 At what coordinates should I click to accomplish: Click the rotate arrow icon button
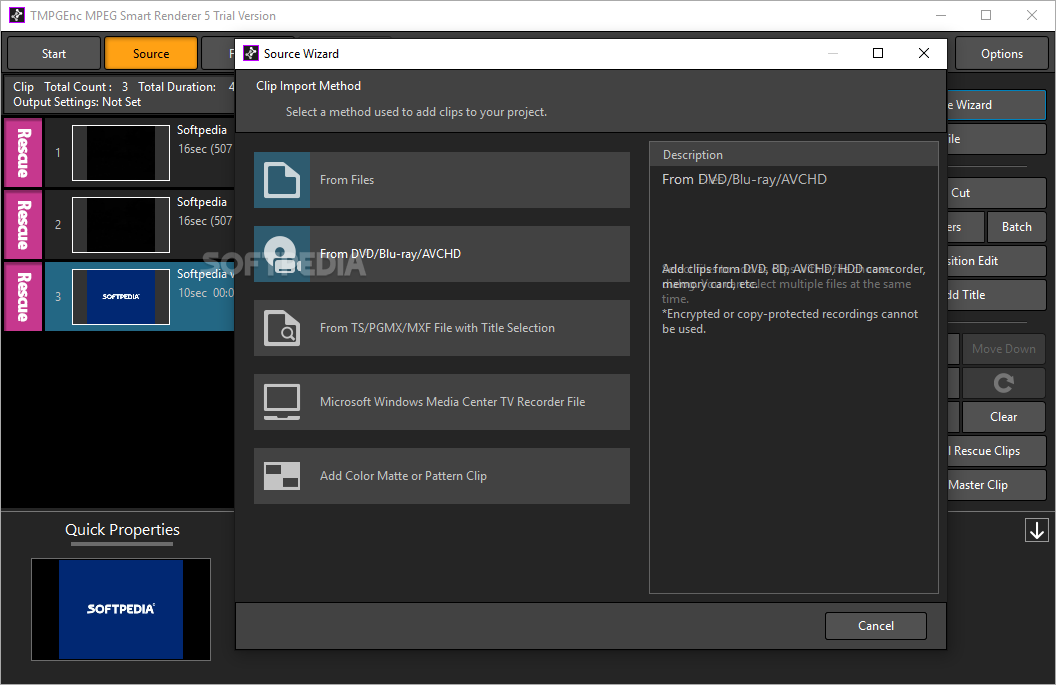(1003, 383)
